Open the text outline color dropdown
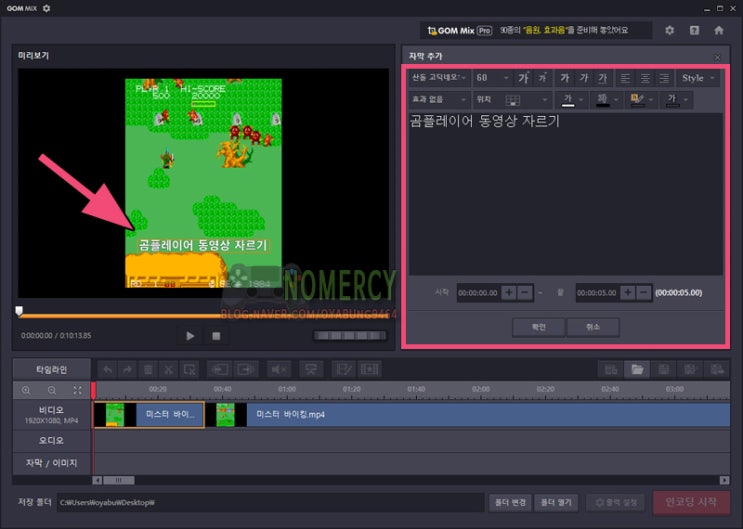 tap(607, 100)
